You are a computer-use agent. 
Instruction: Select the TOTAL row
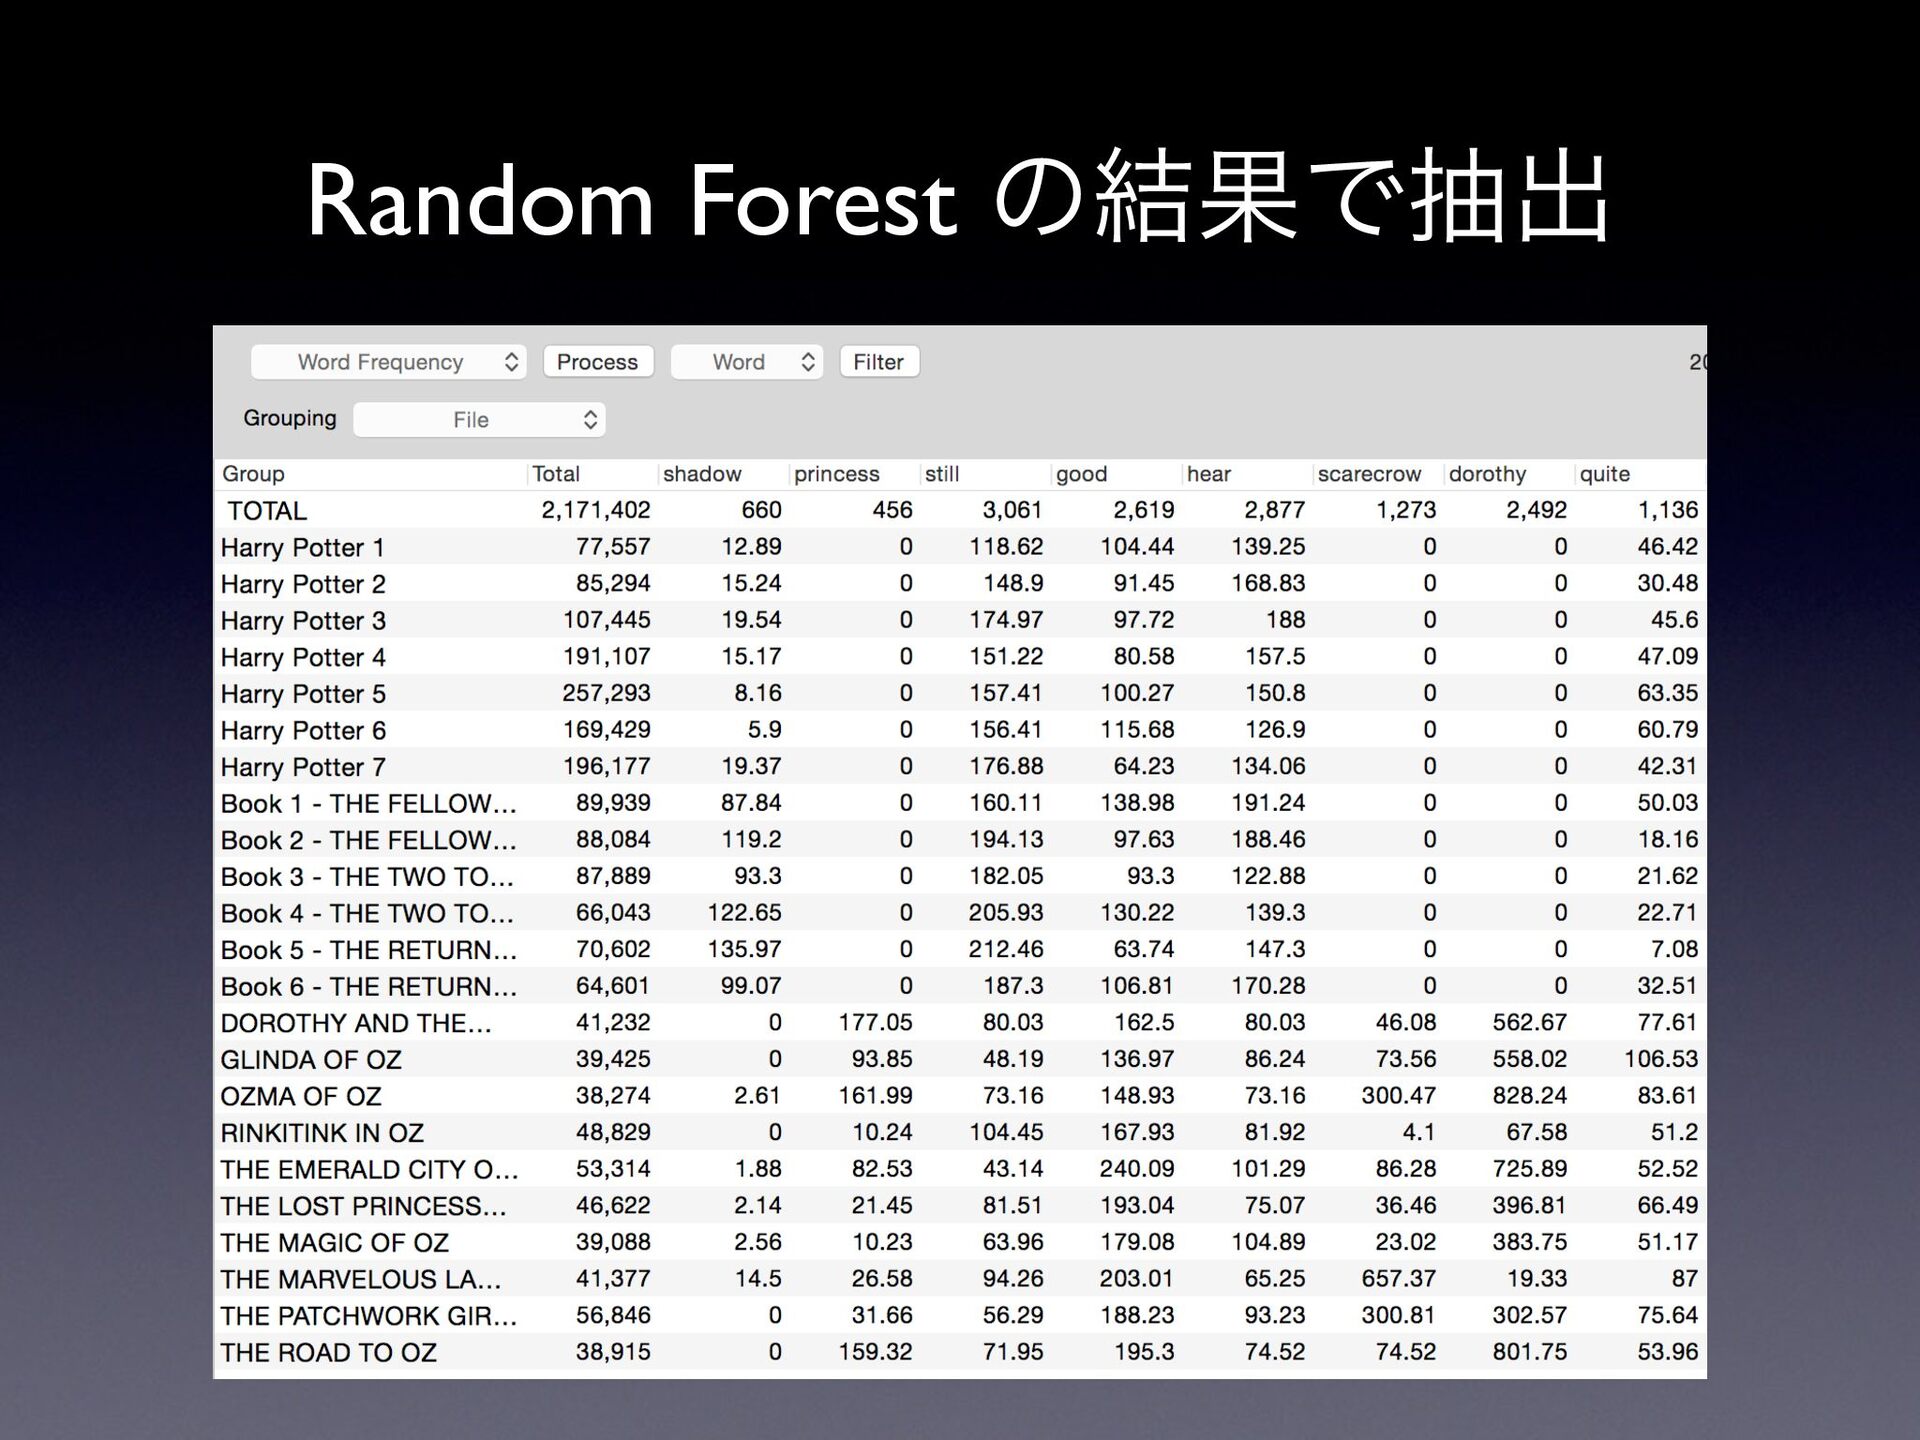click(x=960, y=510)
